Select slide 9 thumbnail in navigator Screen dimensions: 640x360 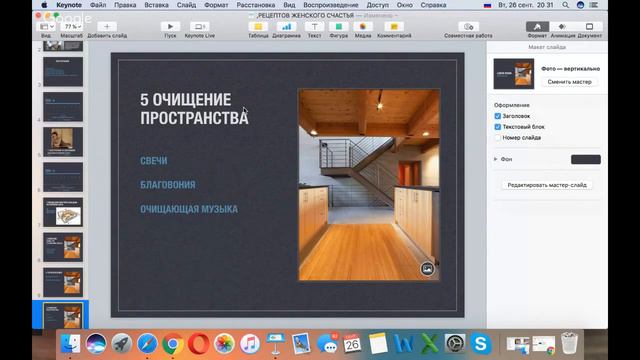coord(63,282)
